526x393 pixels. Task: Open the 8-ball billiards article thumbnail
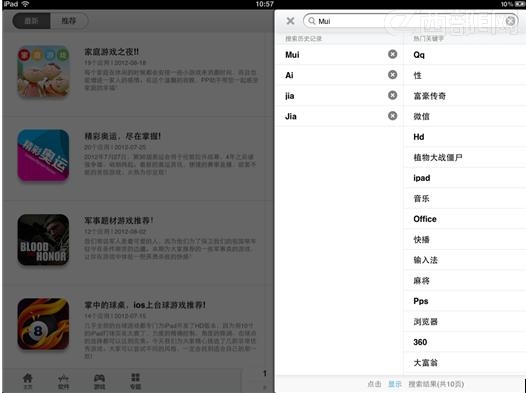43,324
